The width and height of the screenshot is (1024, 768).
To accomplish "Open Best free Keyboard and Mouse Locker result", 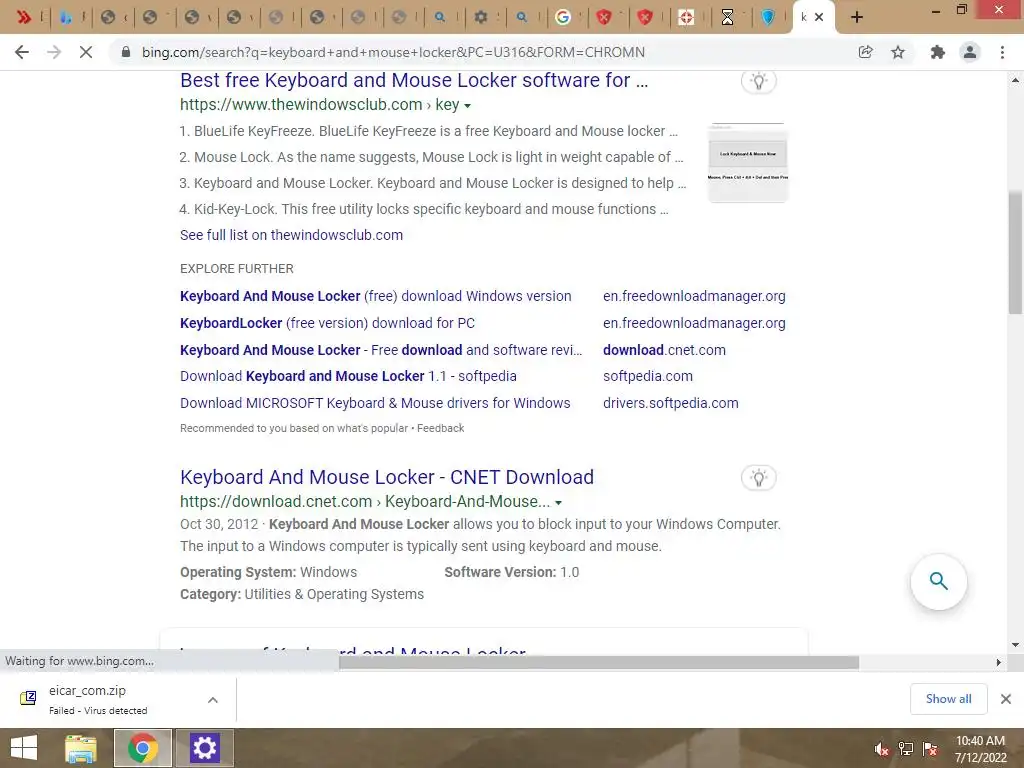I will tap(414, 80).
